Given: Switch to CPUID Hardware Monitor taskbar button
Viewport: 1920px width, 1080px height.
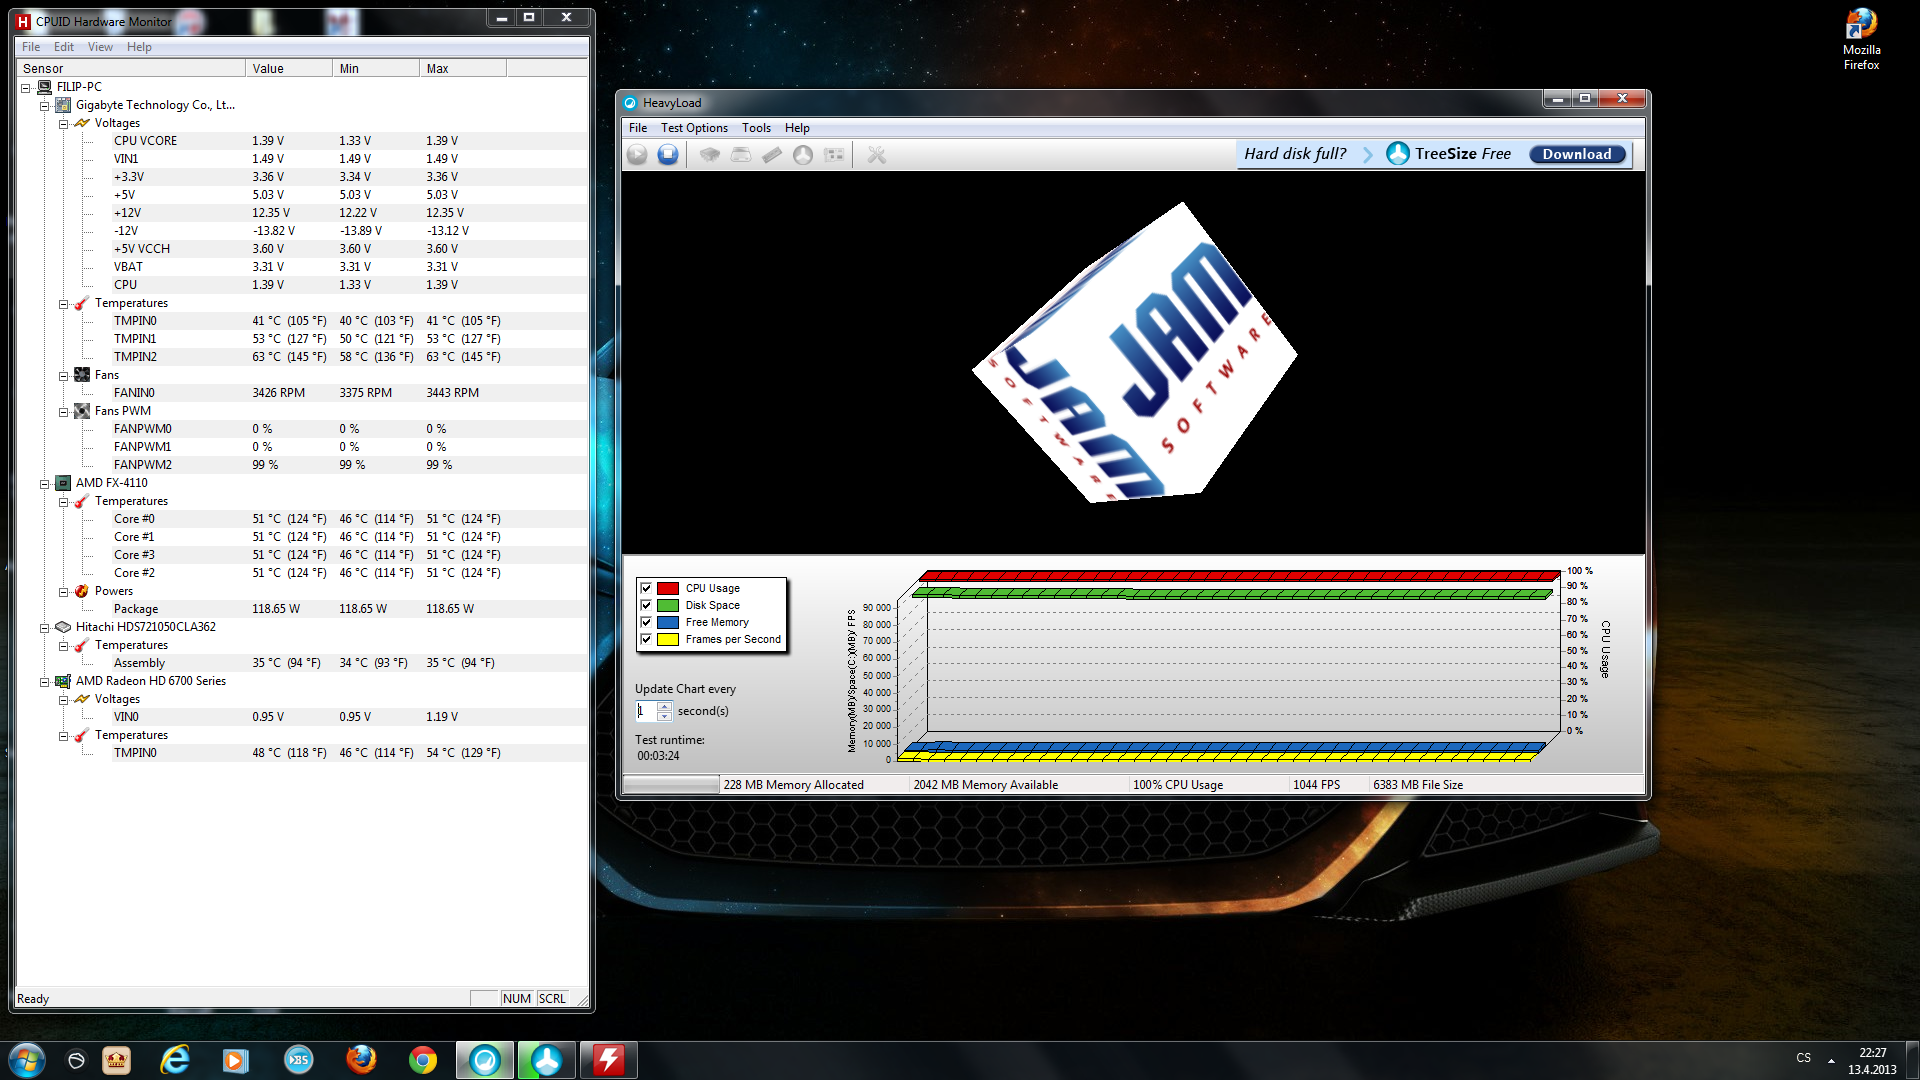Looking at the screenshot, I should 609,1060.
